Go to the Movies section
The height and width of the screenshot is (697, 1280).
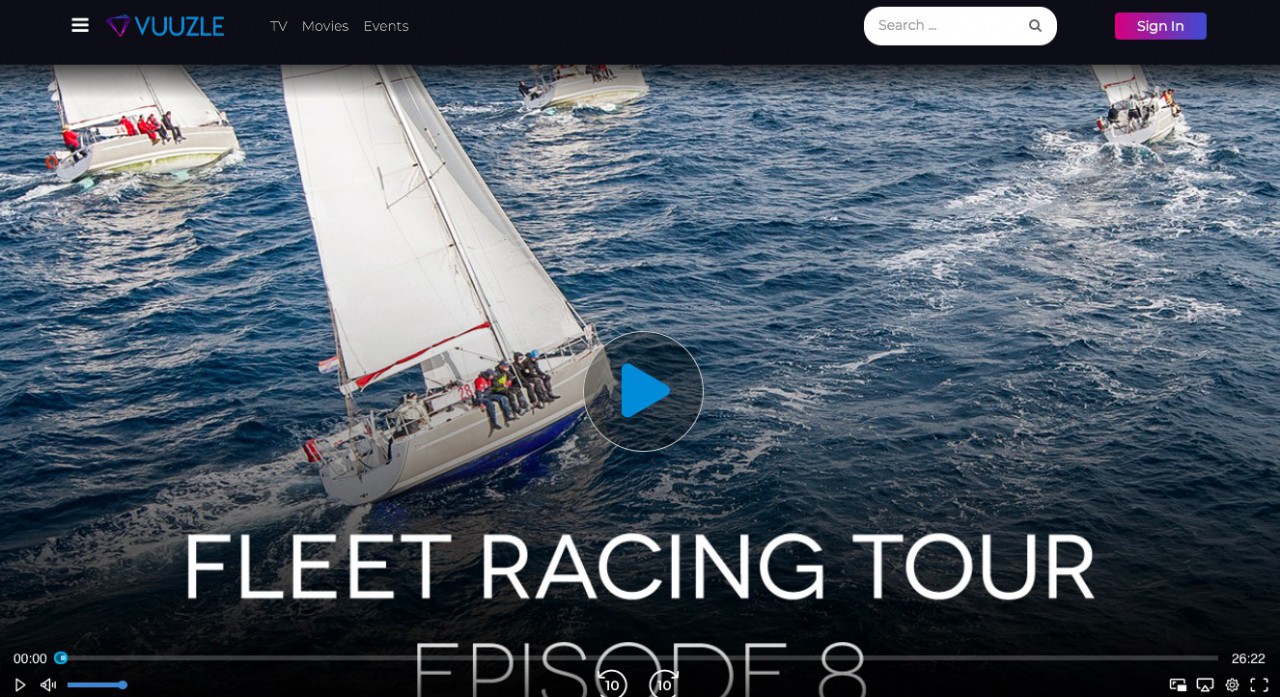coord(325,26)
